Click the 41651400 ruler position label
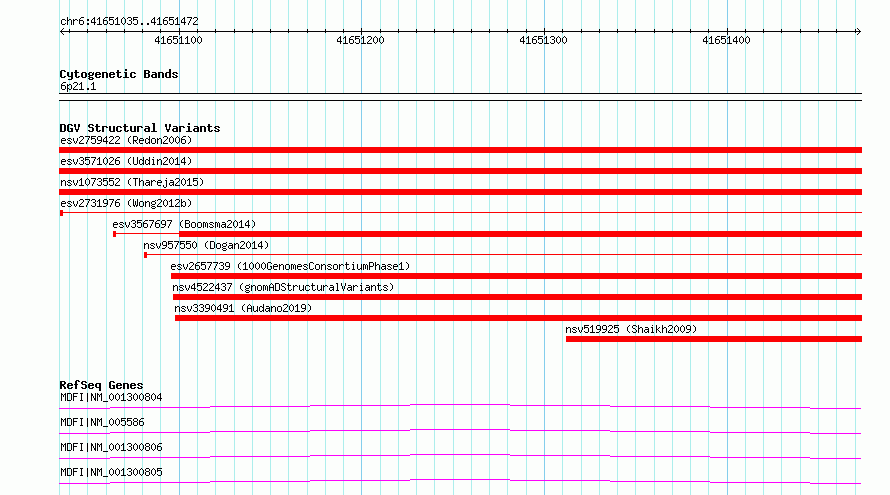The width and height of the screenshot is (890, 495). click(x=726, y=40)
